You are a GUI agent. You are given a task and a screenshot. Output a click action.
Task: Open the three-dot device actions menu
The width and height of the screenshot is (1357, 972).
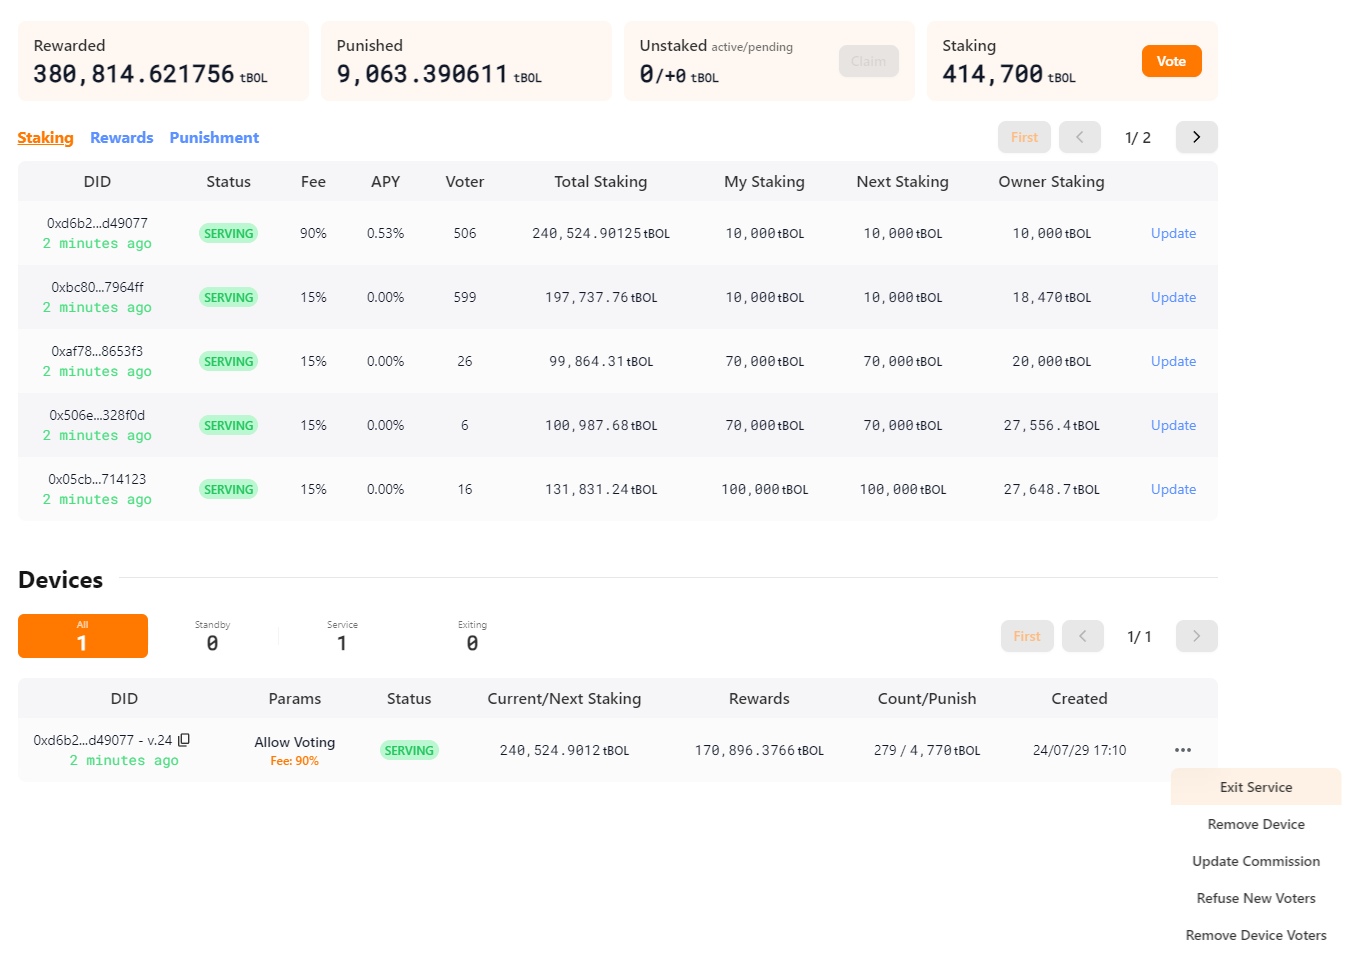click(1183, 750)
